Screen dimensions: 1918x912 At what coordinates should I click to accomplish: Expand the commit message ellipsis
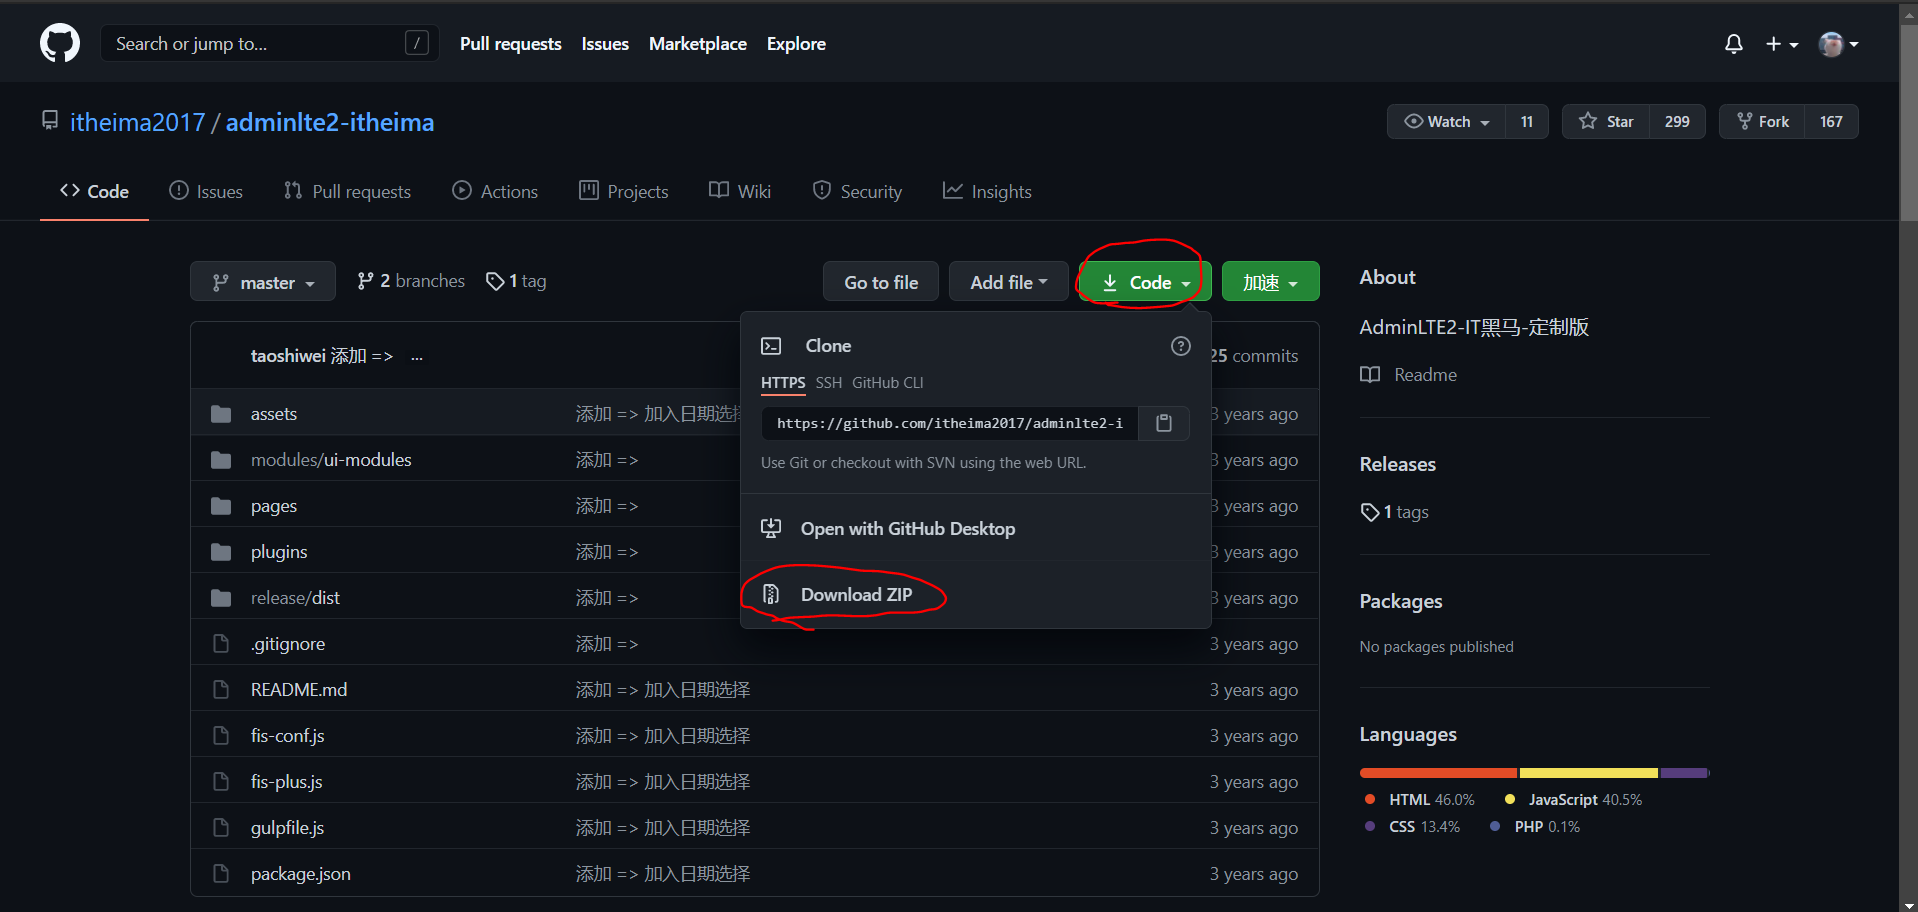coord(417,356)
